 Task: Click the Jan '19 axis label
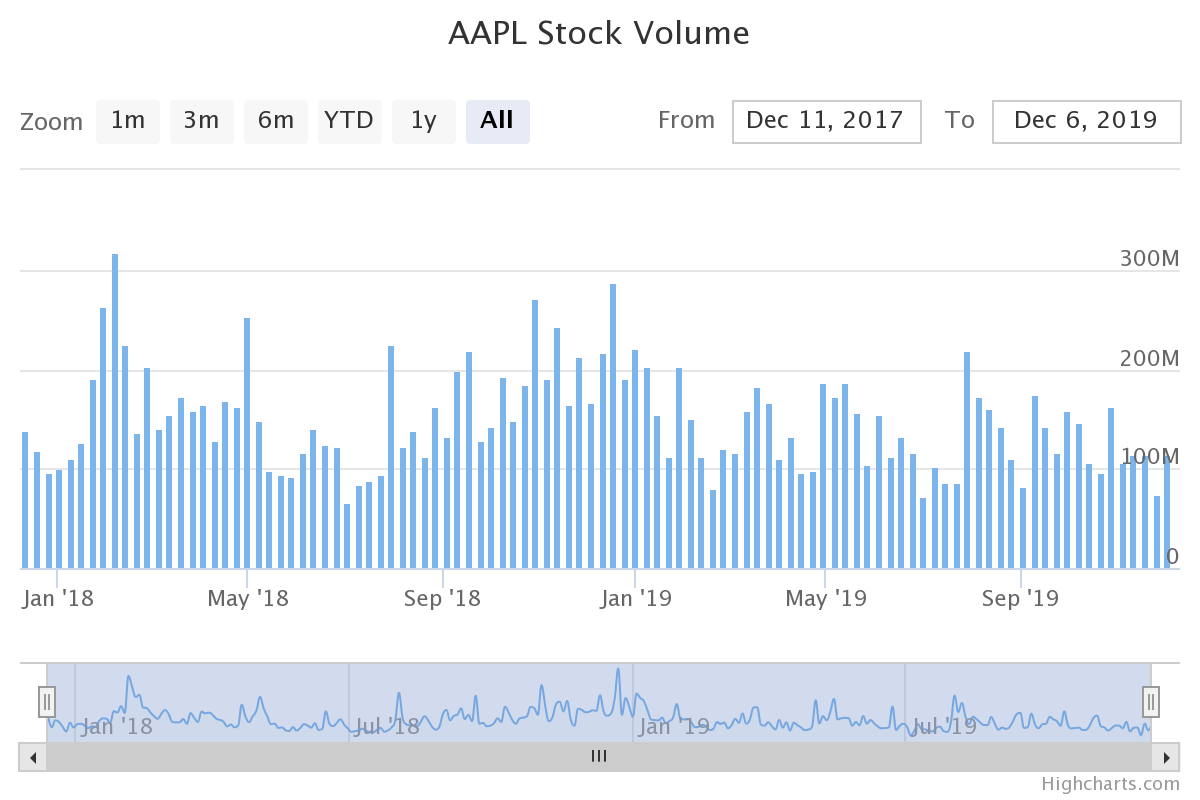[x=637, y=597]
